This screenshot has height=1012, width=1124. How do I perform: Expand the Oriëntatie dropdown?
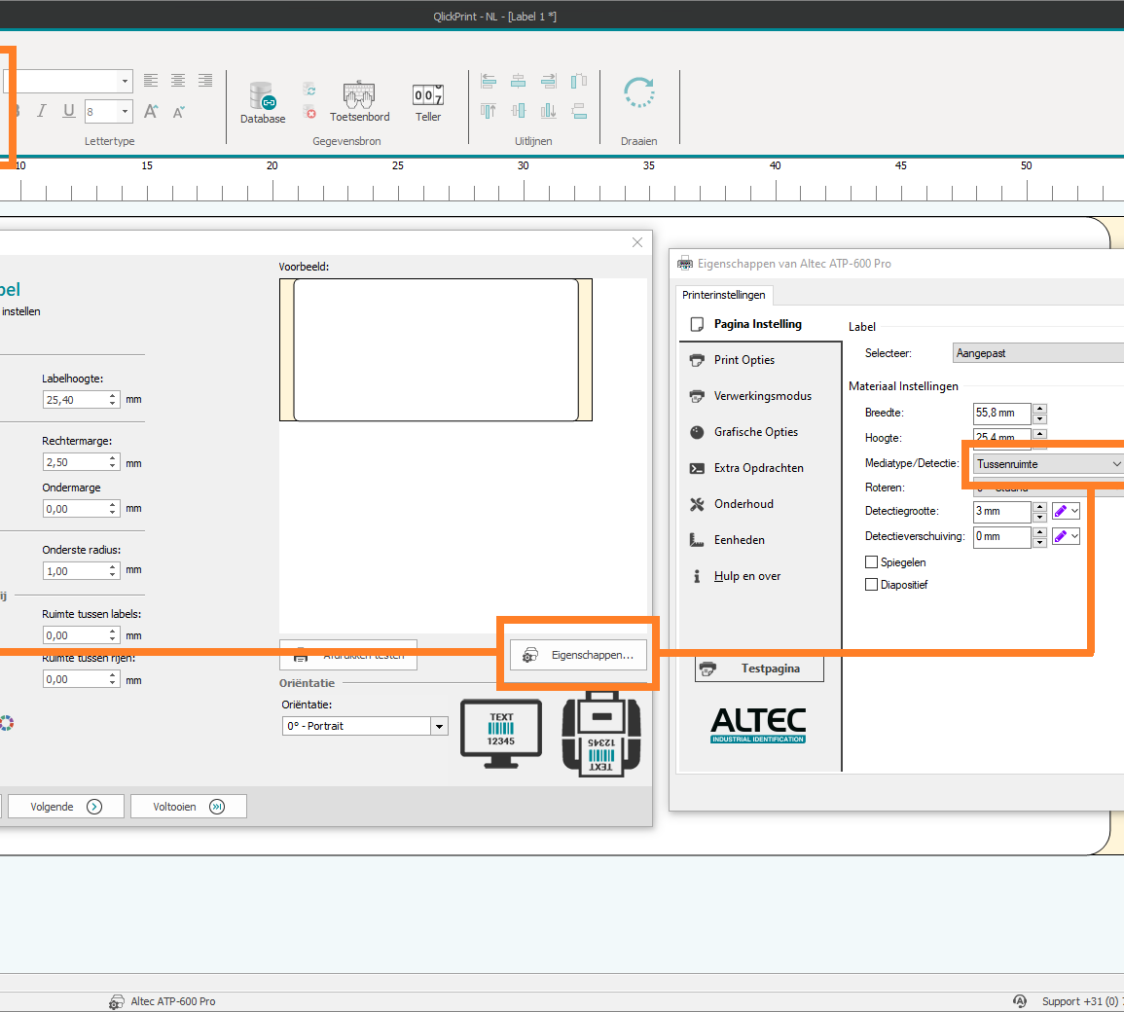[x=438, y=726]
